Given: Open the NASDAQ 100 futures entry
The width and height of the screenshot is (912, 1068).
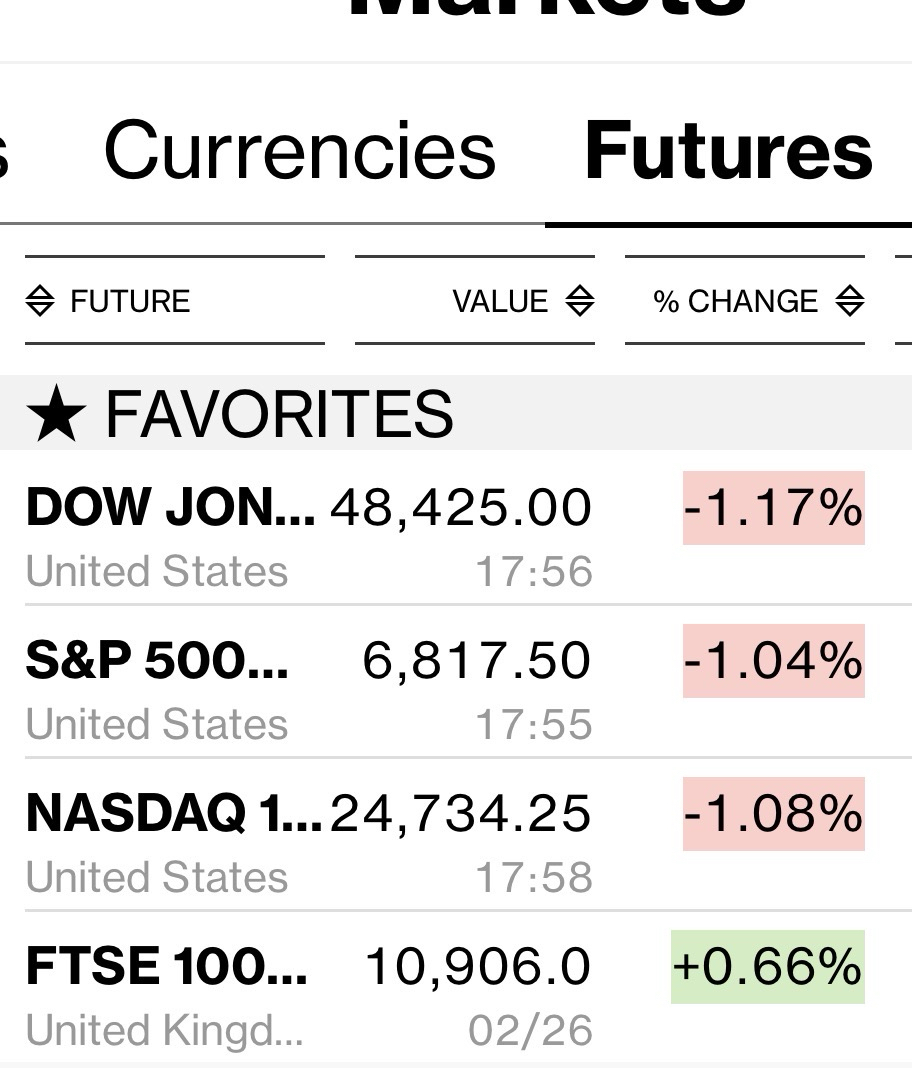Looking at the screenshot, I should 173,813.
